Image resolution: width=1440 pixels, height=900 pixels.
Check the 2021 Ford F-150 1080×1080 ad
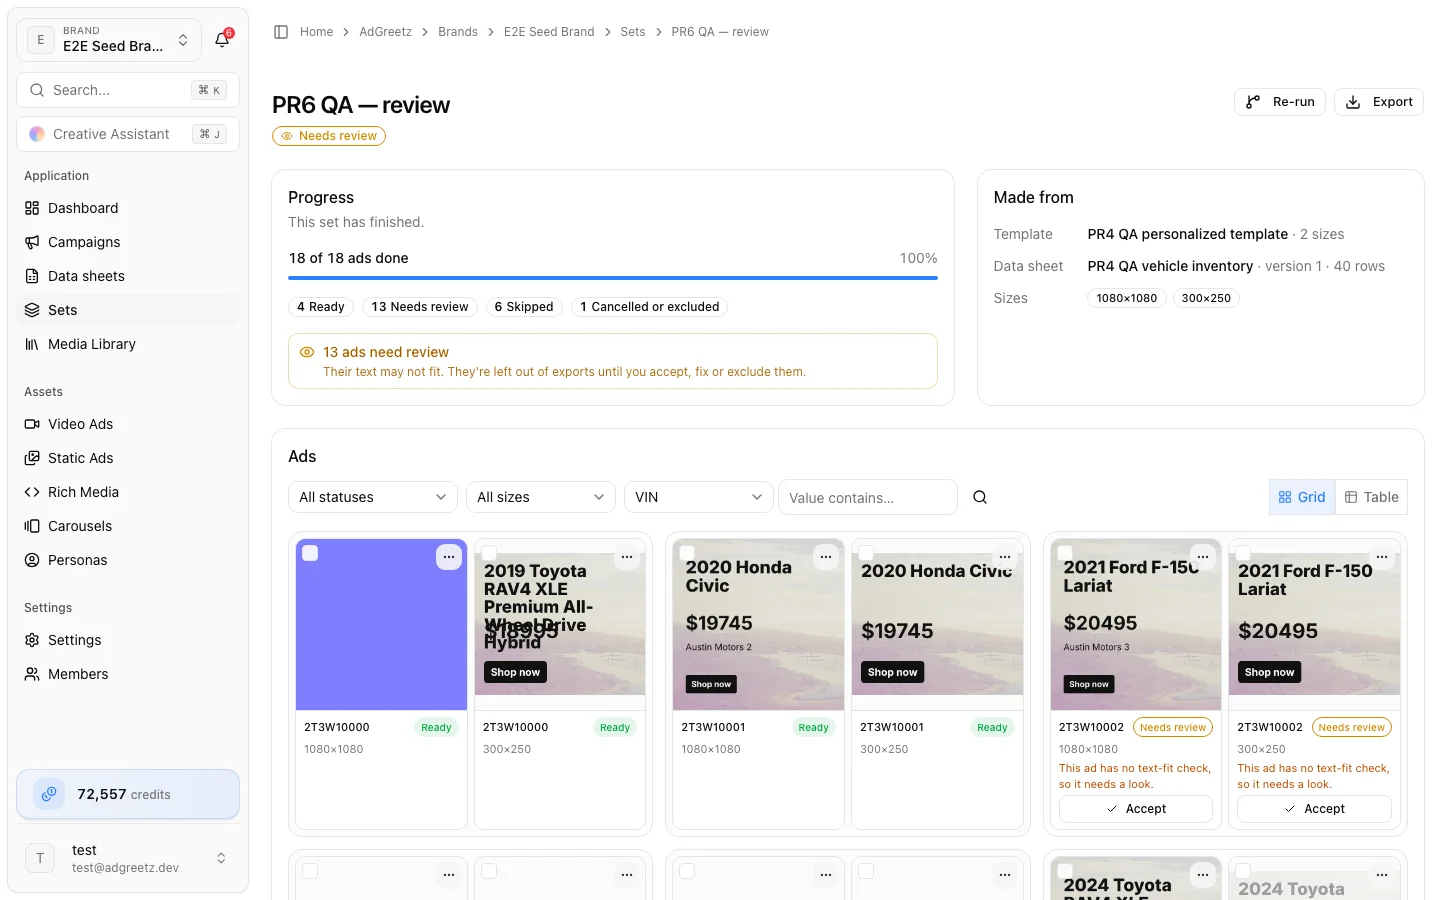pos(1065,553)
